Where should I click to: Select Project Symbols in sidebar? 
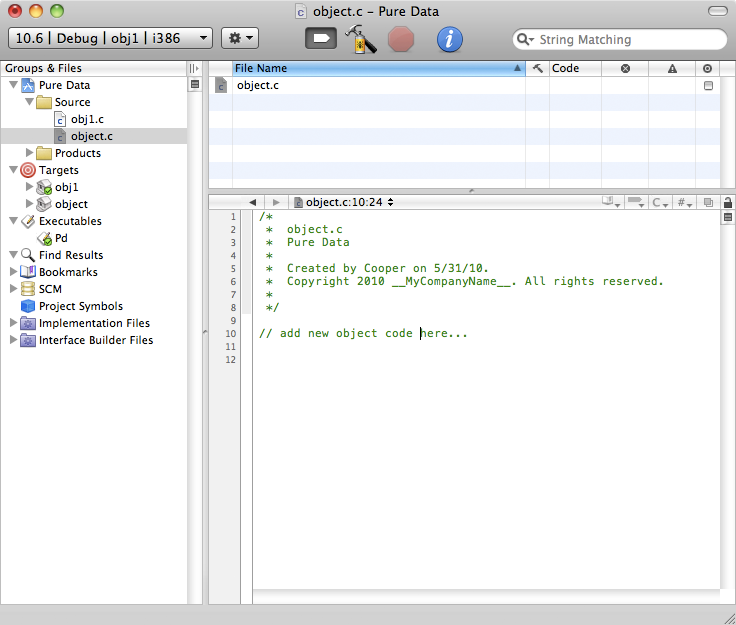pyautogui.click(x=81, y=306)
